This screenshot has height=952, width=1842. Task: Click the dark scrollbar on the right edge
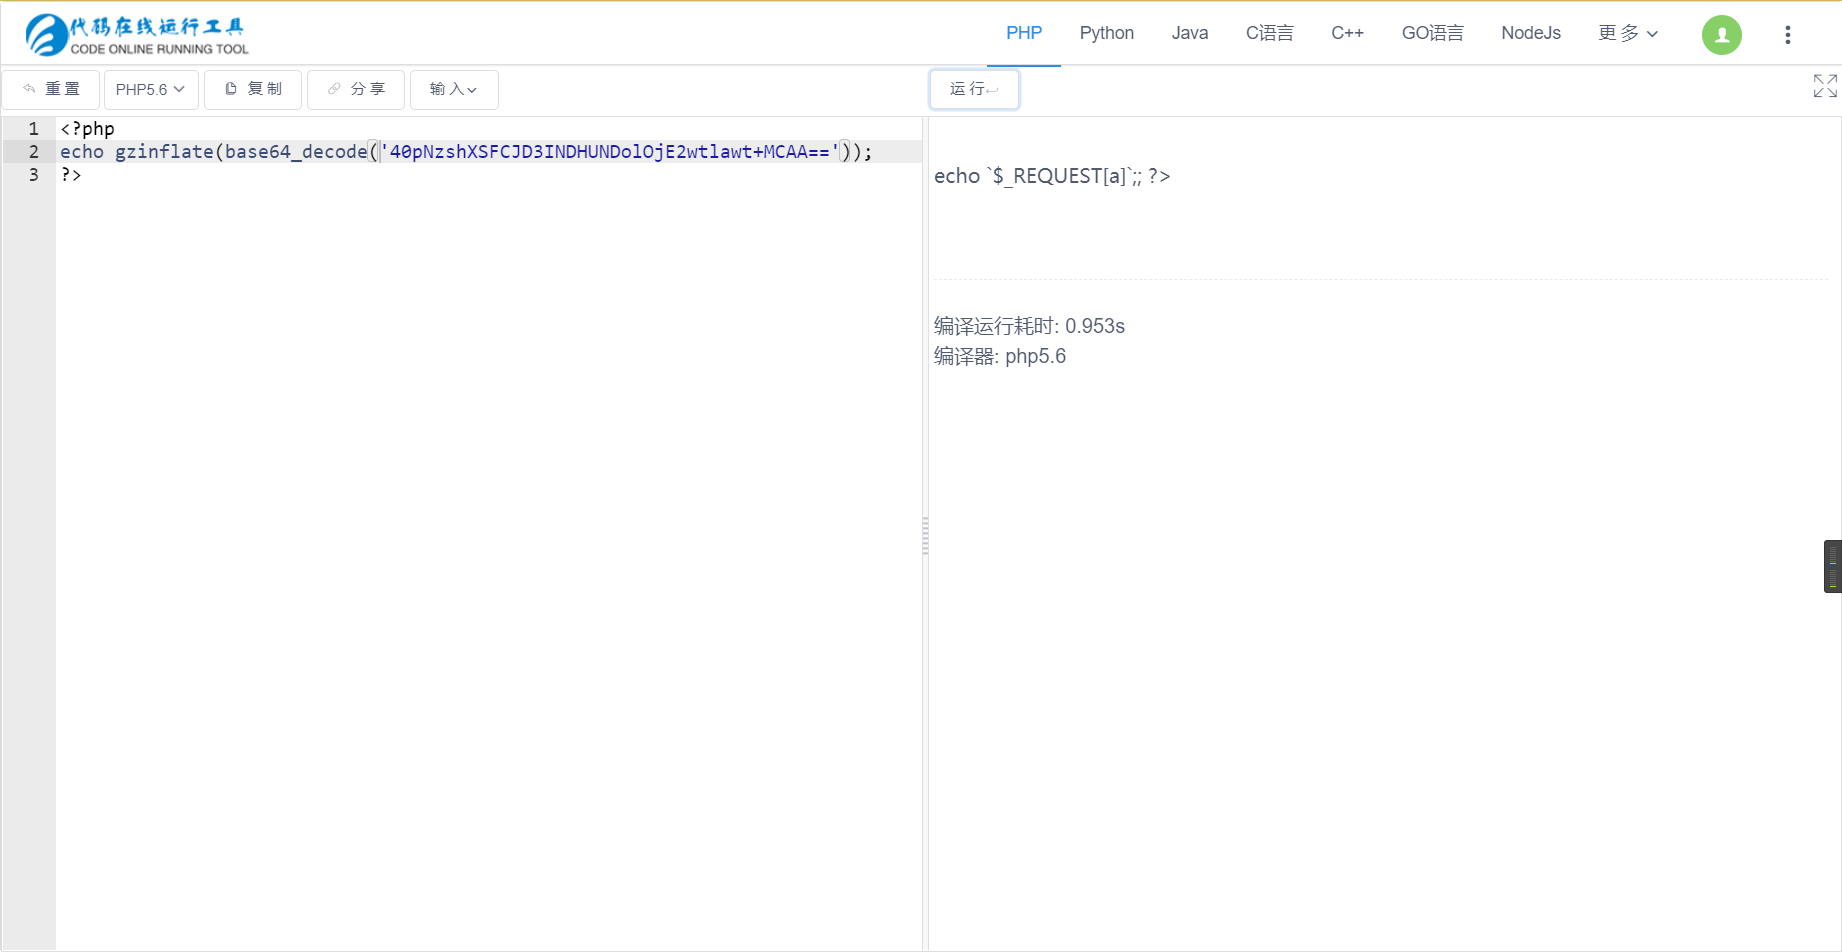tap(1833, 565)
